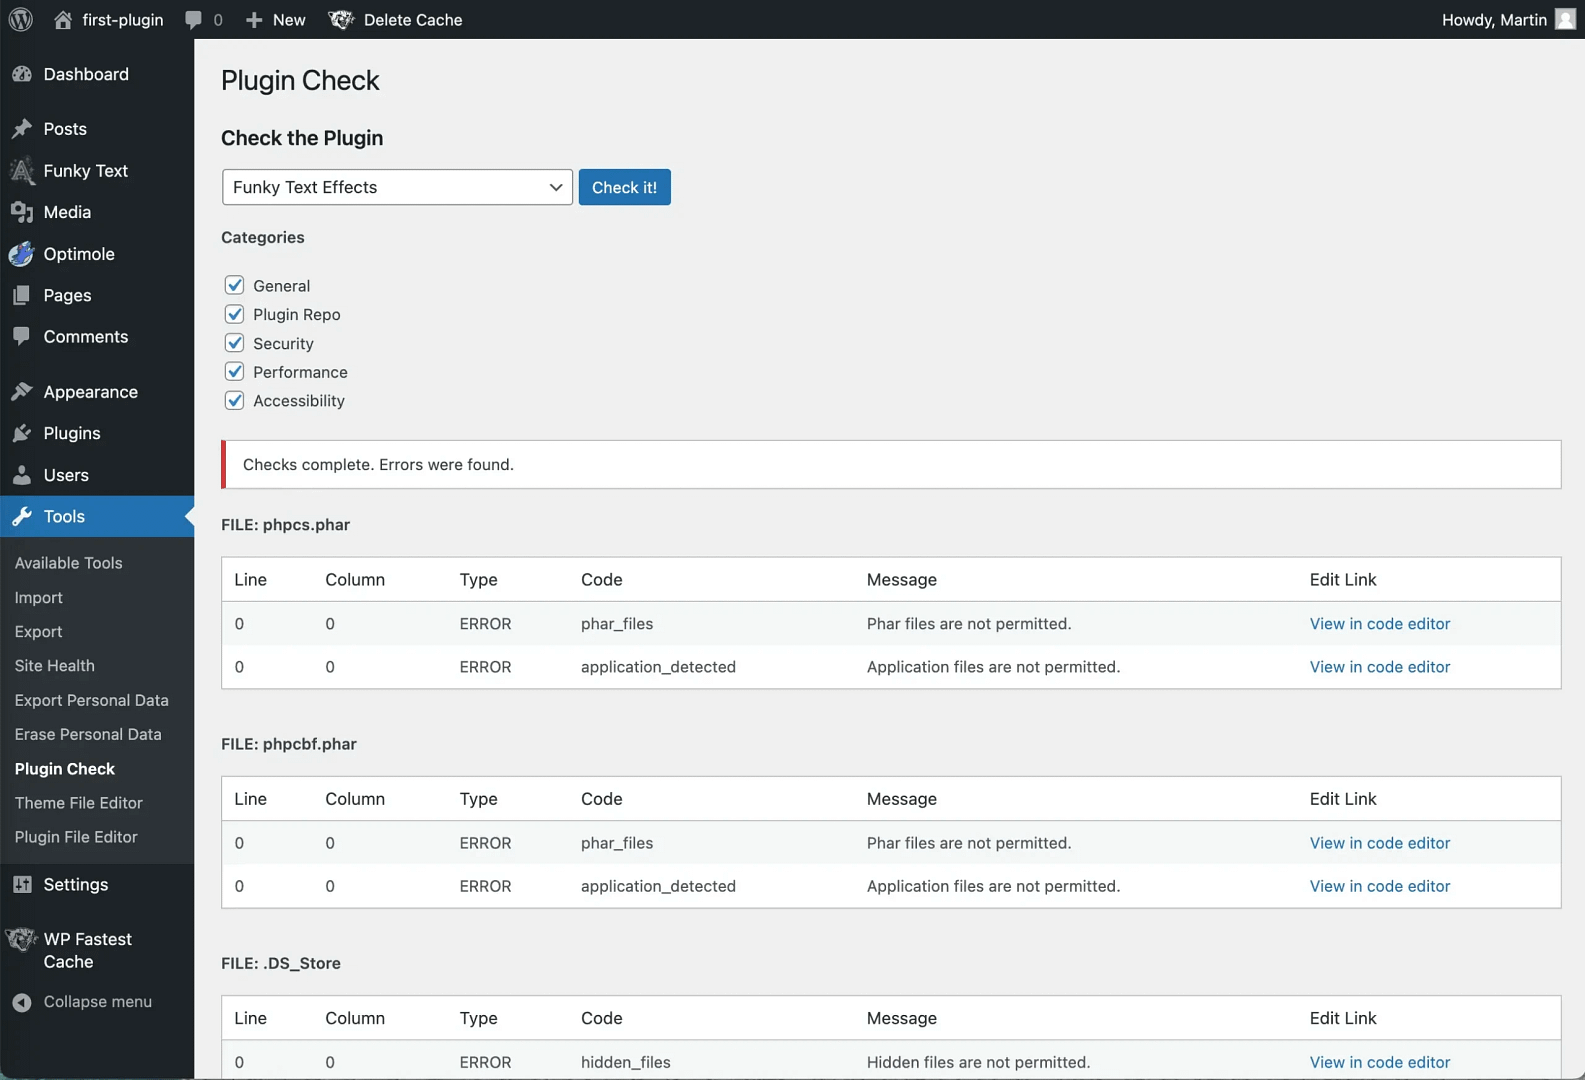Click the comments bubble icon in admin bar
This screenshot has width=1585, height=1080.
pyautogui.click(x=194, y=20)
